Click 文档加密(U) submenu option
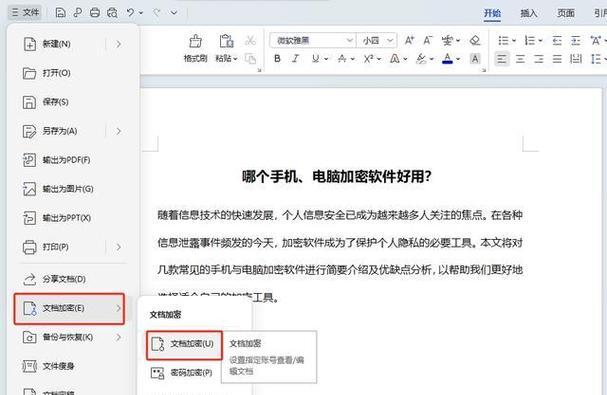The image size is (607, 395). tap(184, 344)
